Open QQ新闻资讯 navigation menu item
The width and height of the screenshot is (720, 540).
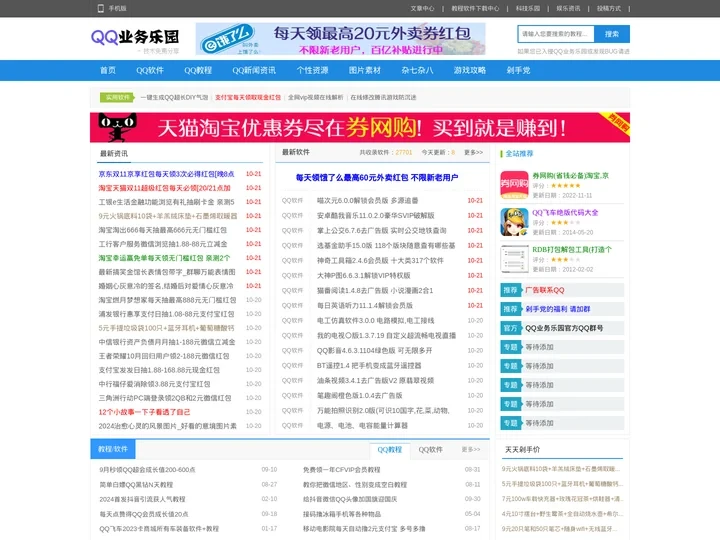[x=254, y=70]
